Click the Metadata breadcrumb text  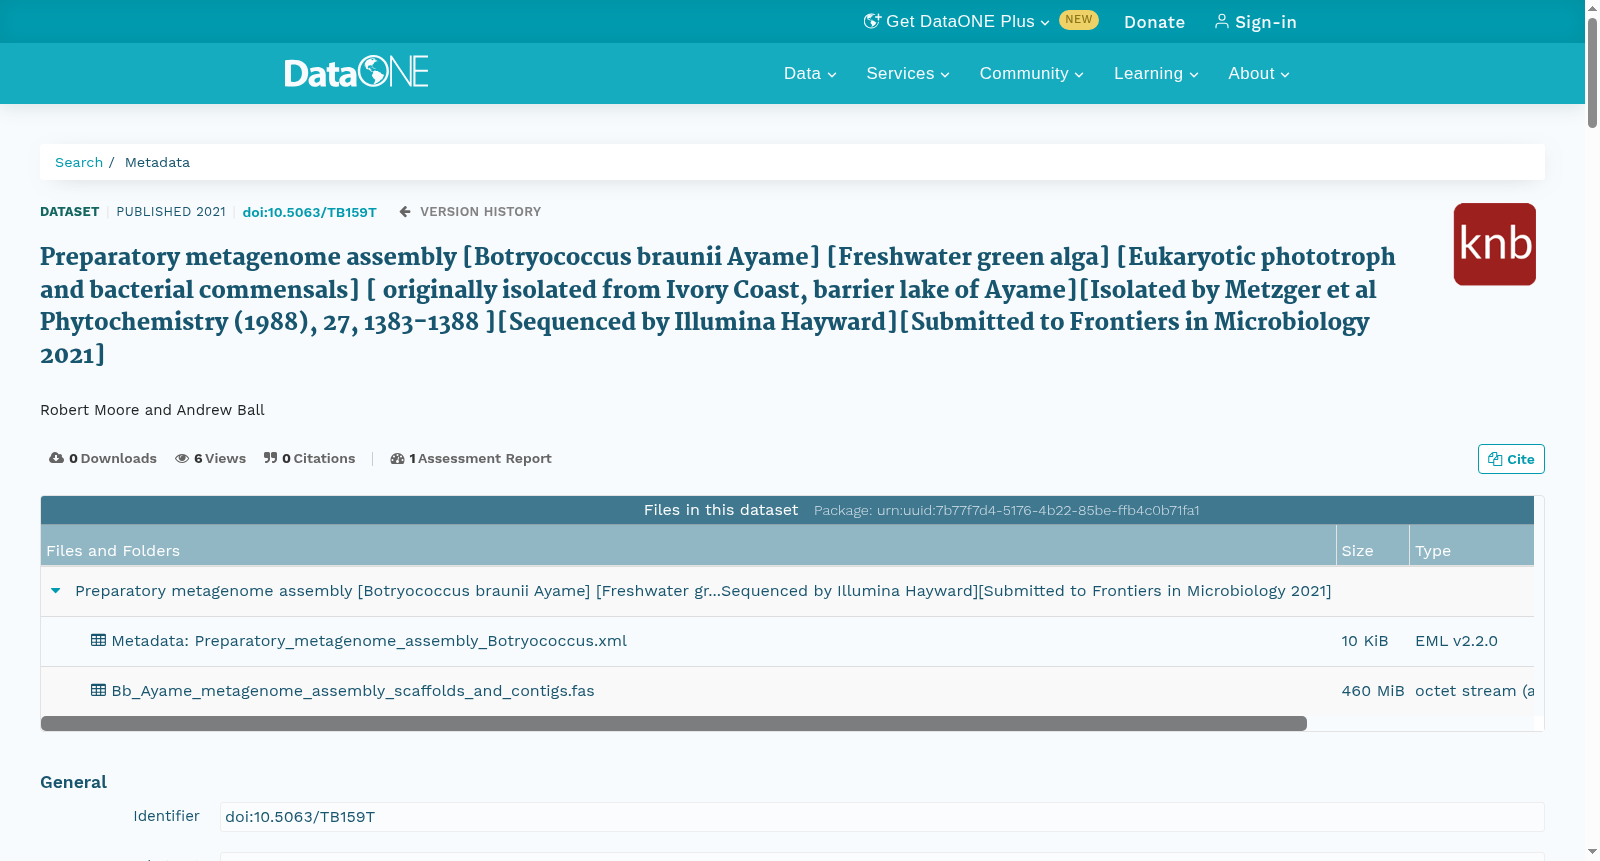tap(157, 162)
